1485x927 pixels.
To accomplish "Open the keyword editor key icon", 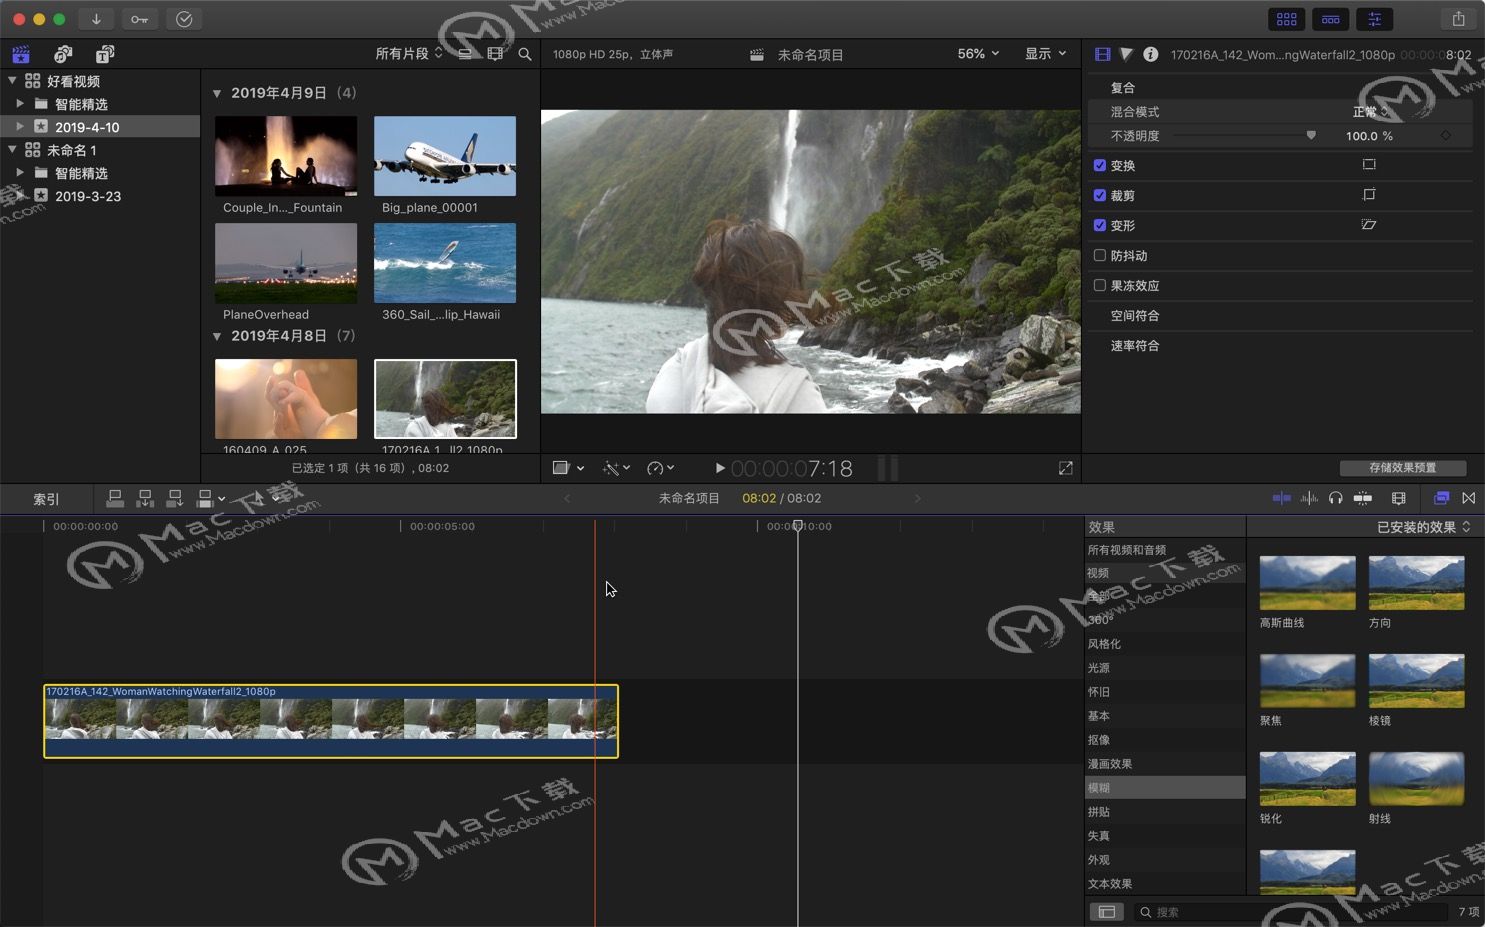I will [139, 19].
